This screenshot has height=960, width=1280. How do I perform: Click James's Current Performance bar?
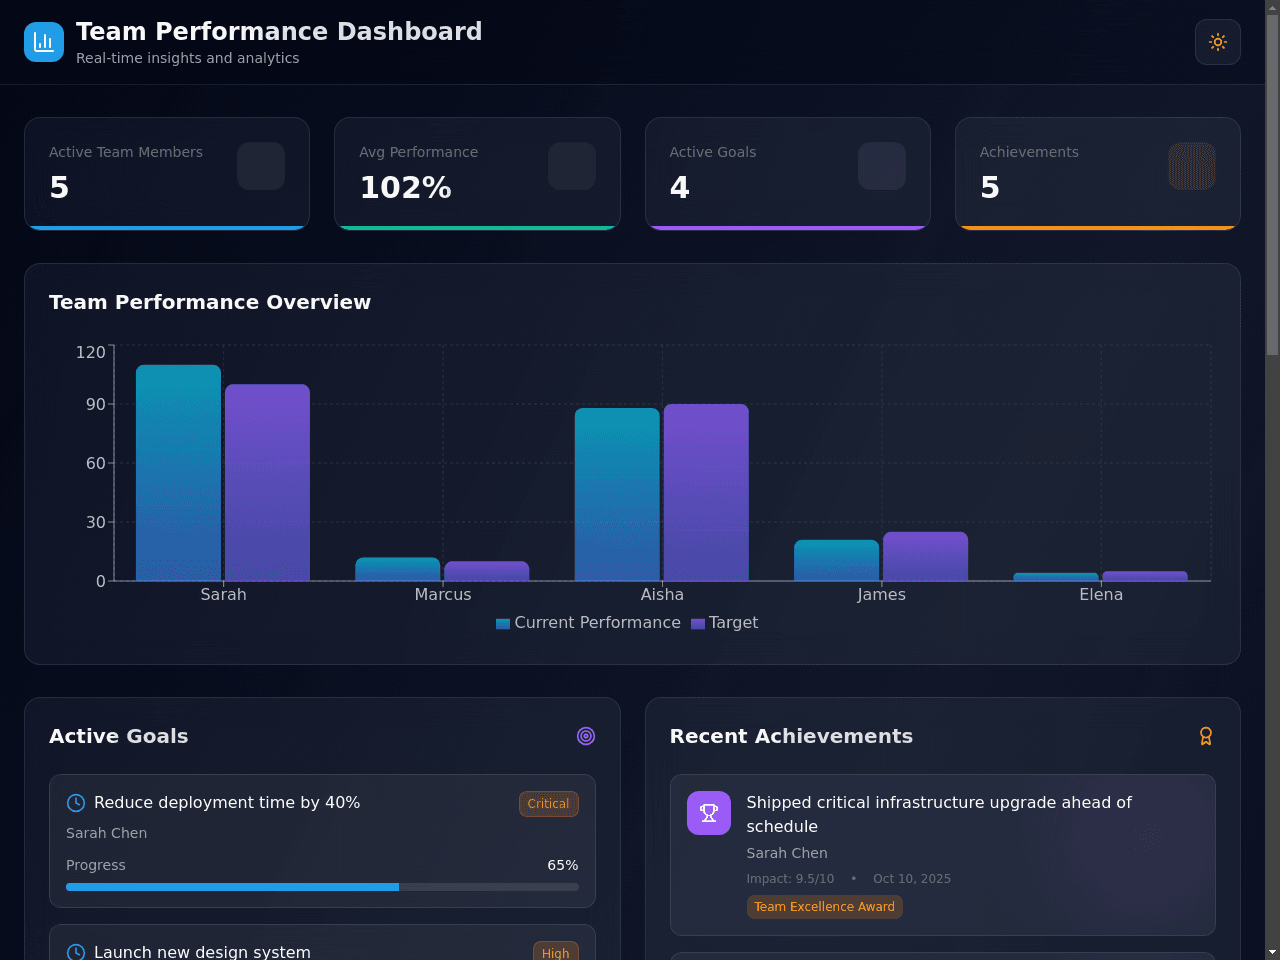tap(837, 561)
